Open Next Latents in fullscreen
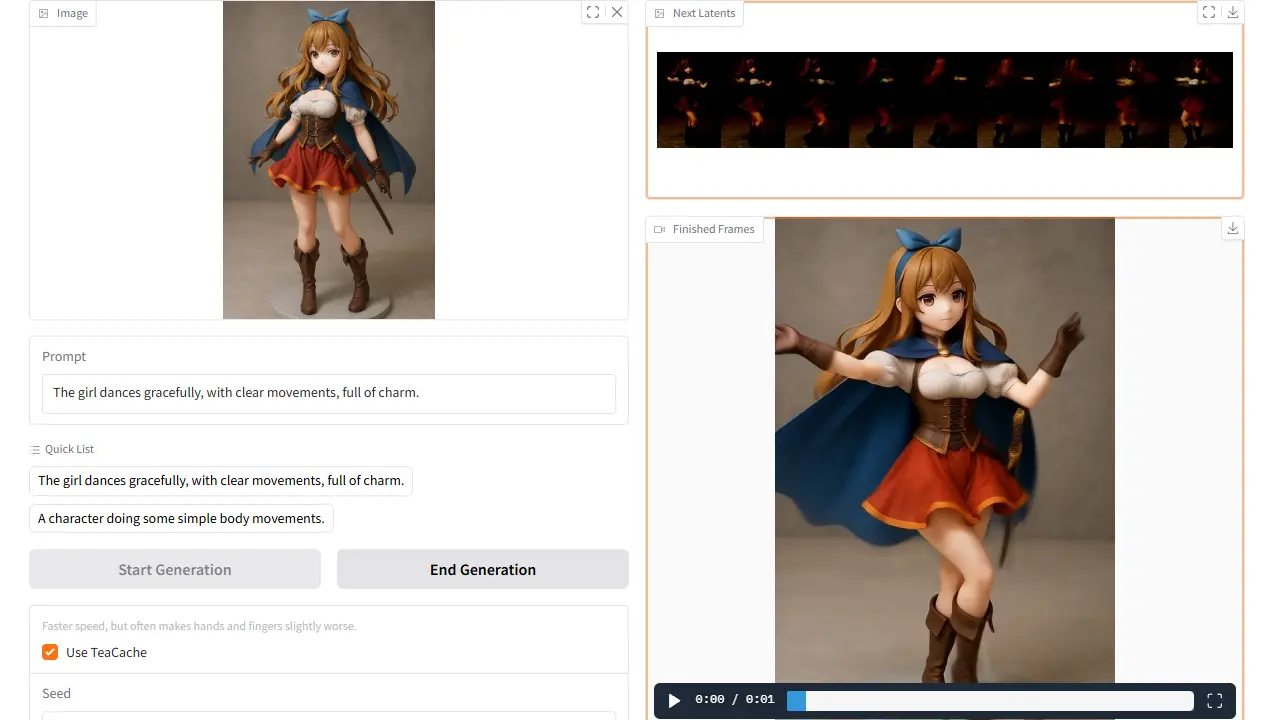Viewport: 1280px width, 720px height. [1209, 12]
